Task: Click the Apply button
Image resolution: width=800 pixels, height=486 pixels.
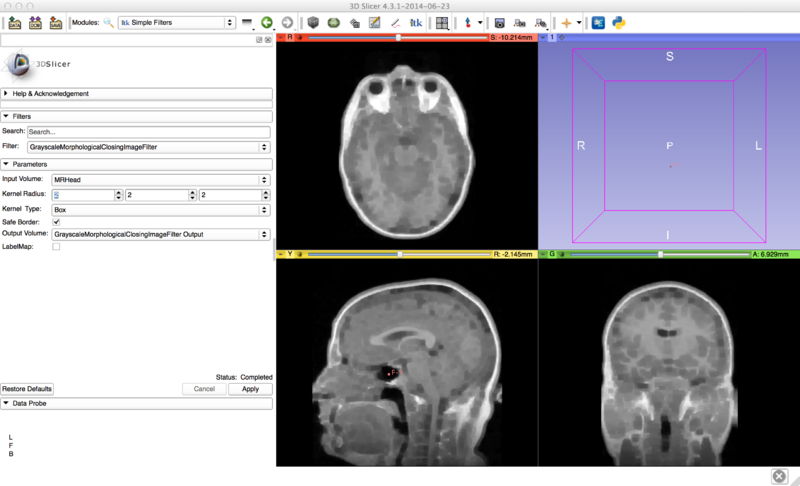Action: (x=250, y=389)
